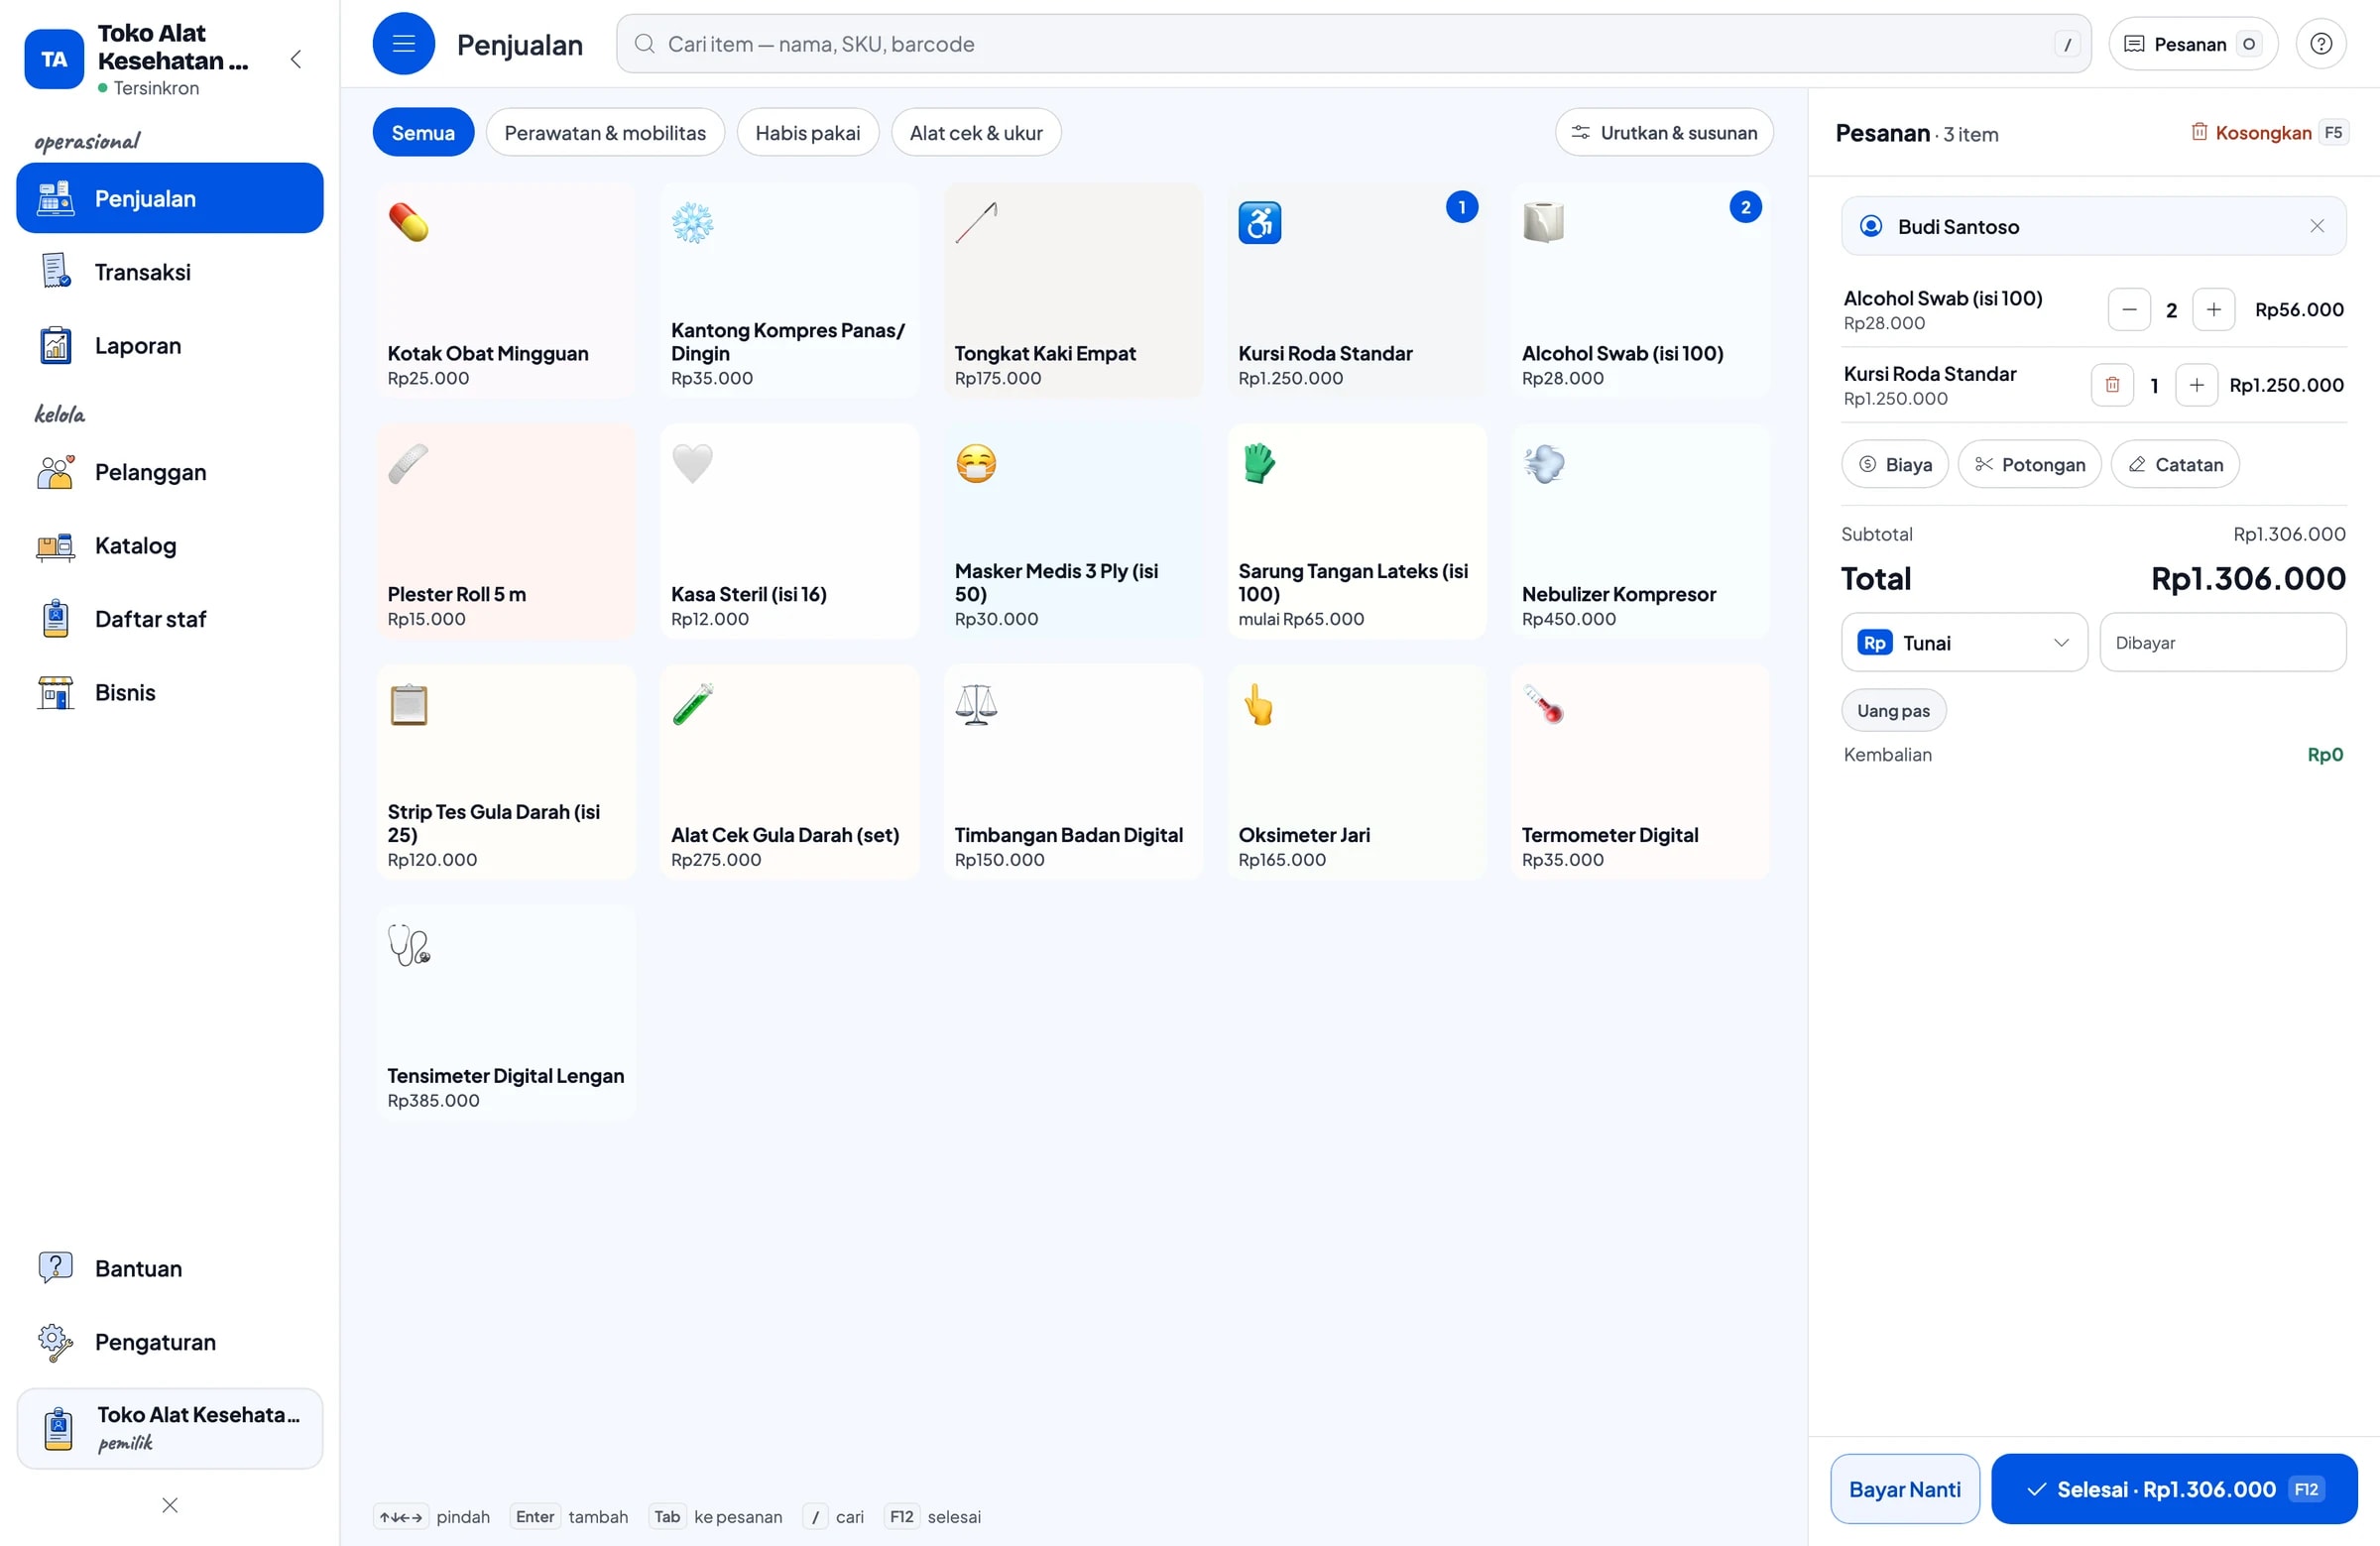Image resolution: width=2380 pixels, height=1546 pixels.
Task: Collapse sidebar with the chevron arrow
Action: (296, 59)
